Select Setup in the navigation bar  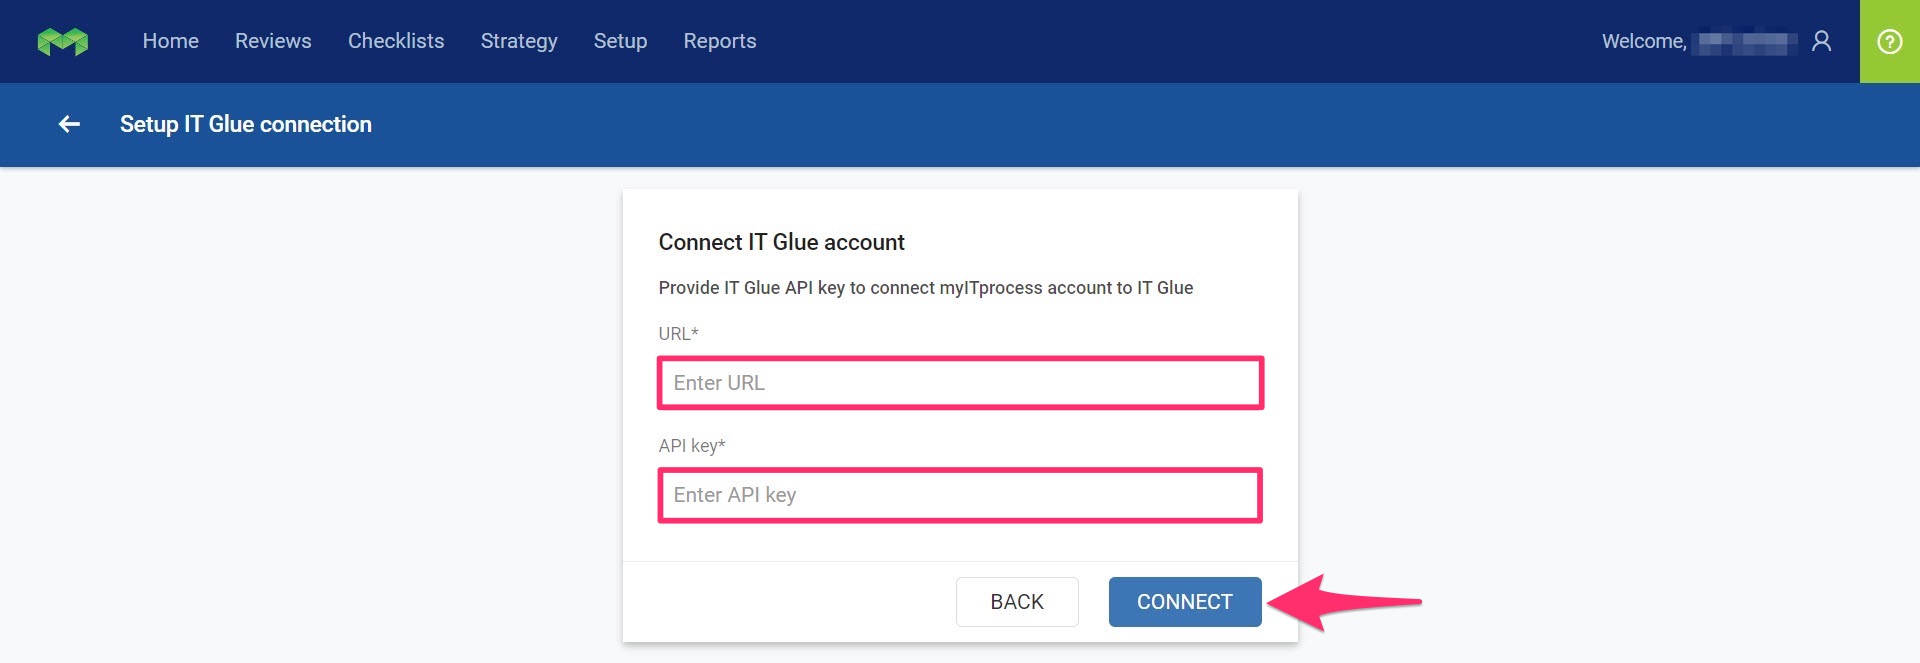pyautogui.click(x=620, y=41)
